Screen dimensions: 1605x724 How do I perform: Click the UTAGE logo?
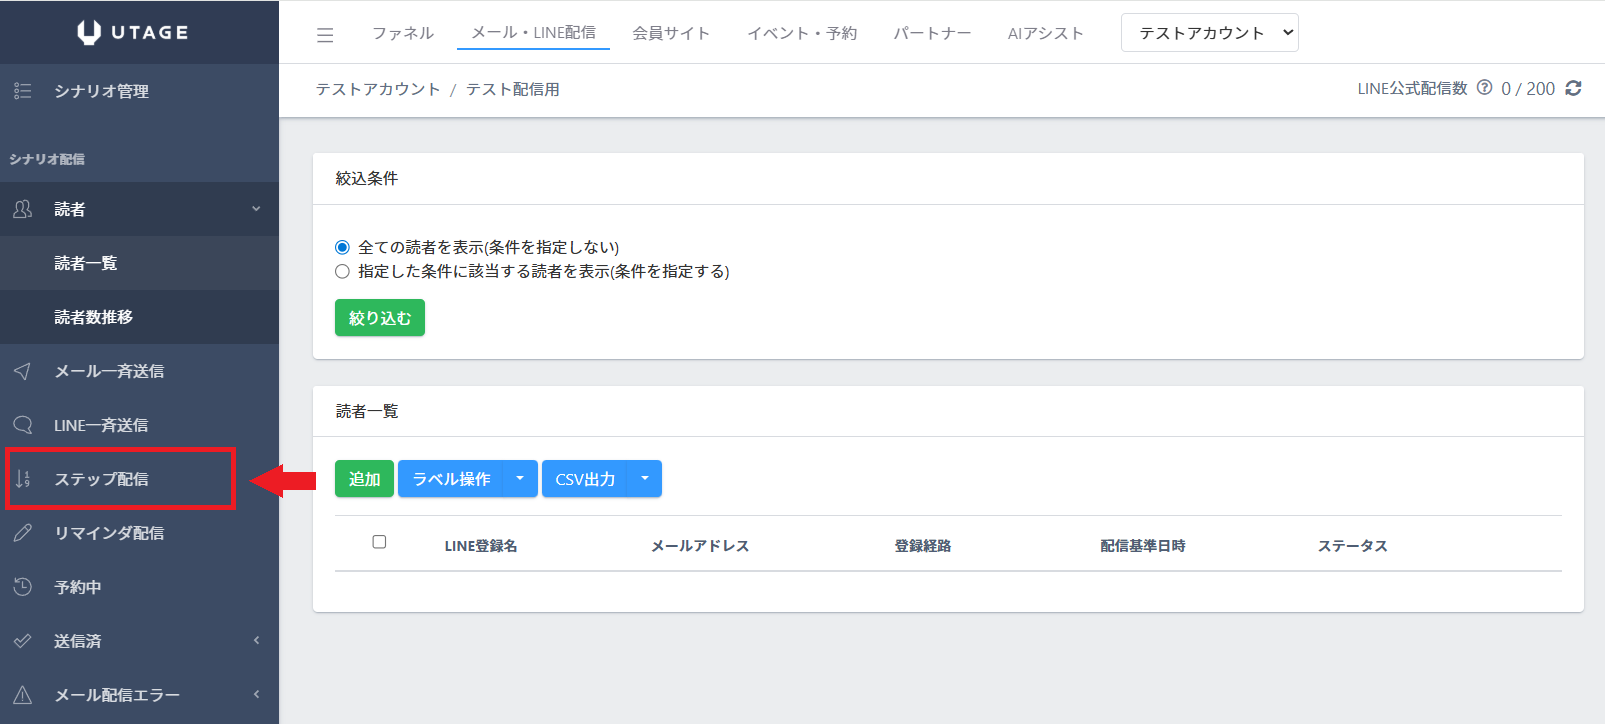tap(133, 32)
